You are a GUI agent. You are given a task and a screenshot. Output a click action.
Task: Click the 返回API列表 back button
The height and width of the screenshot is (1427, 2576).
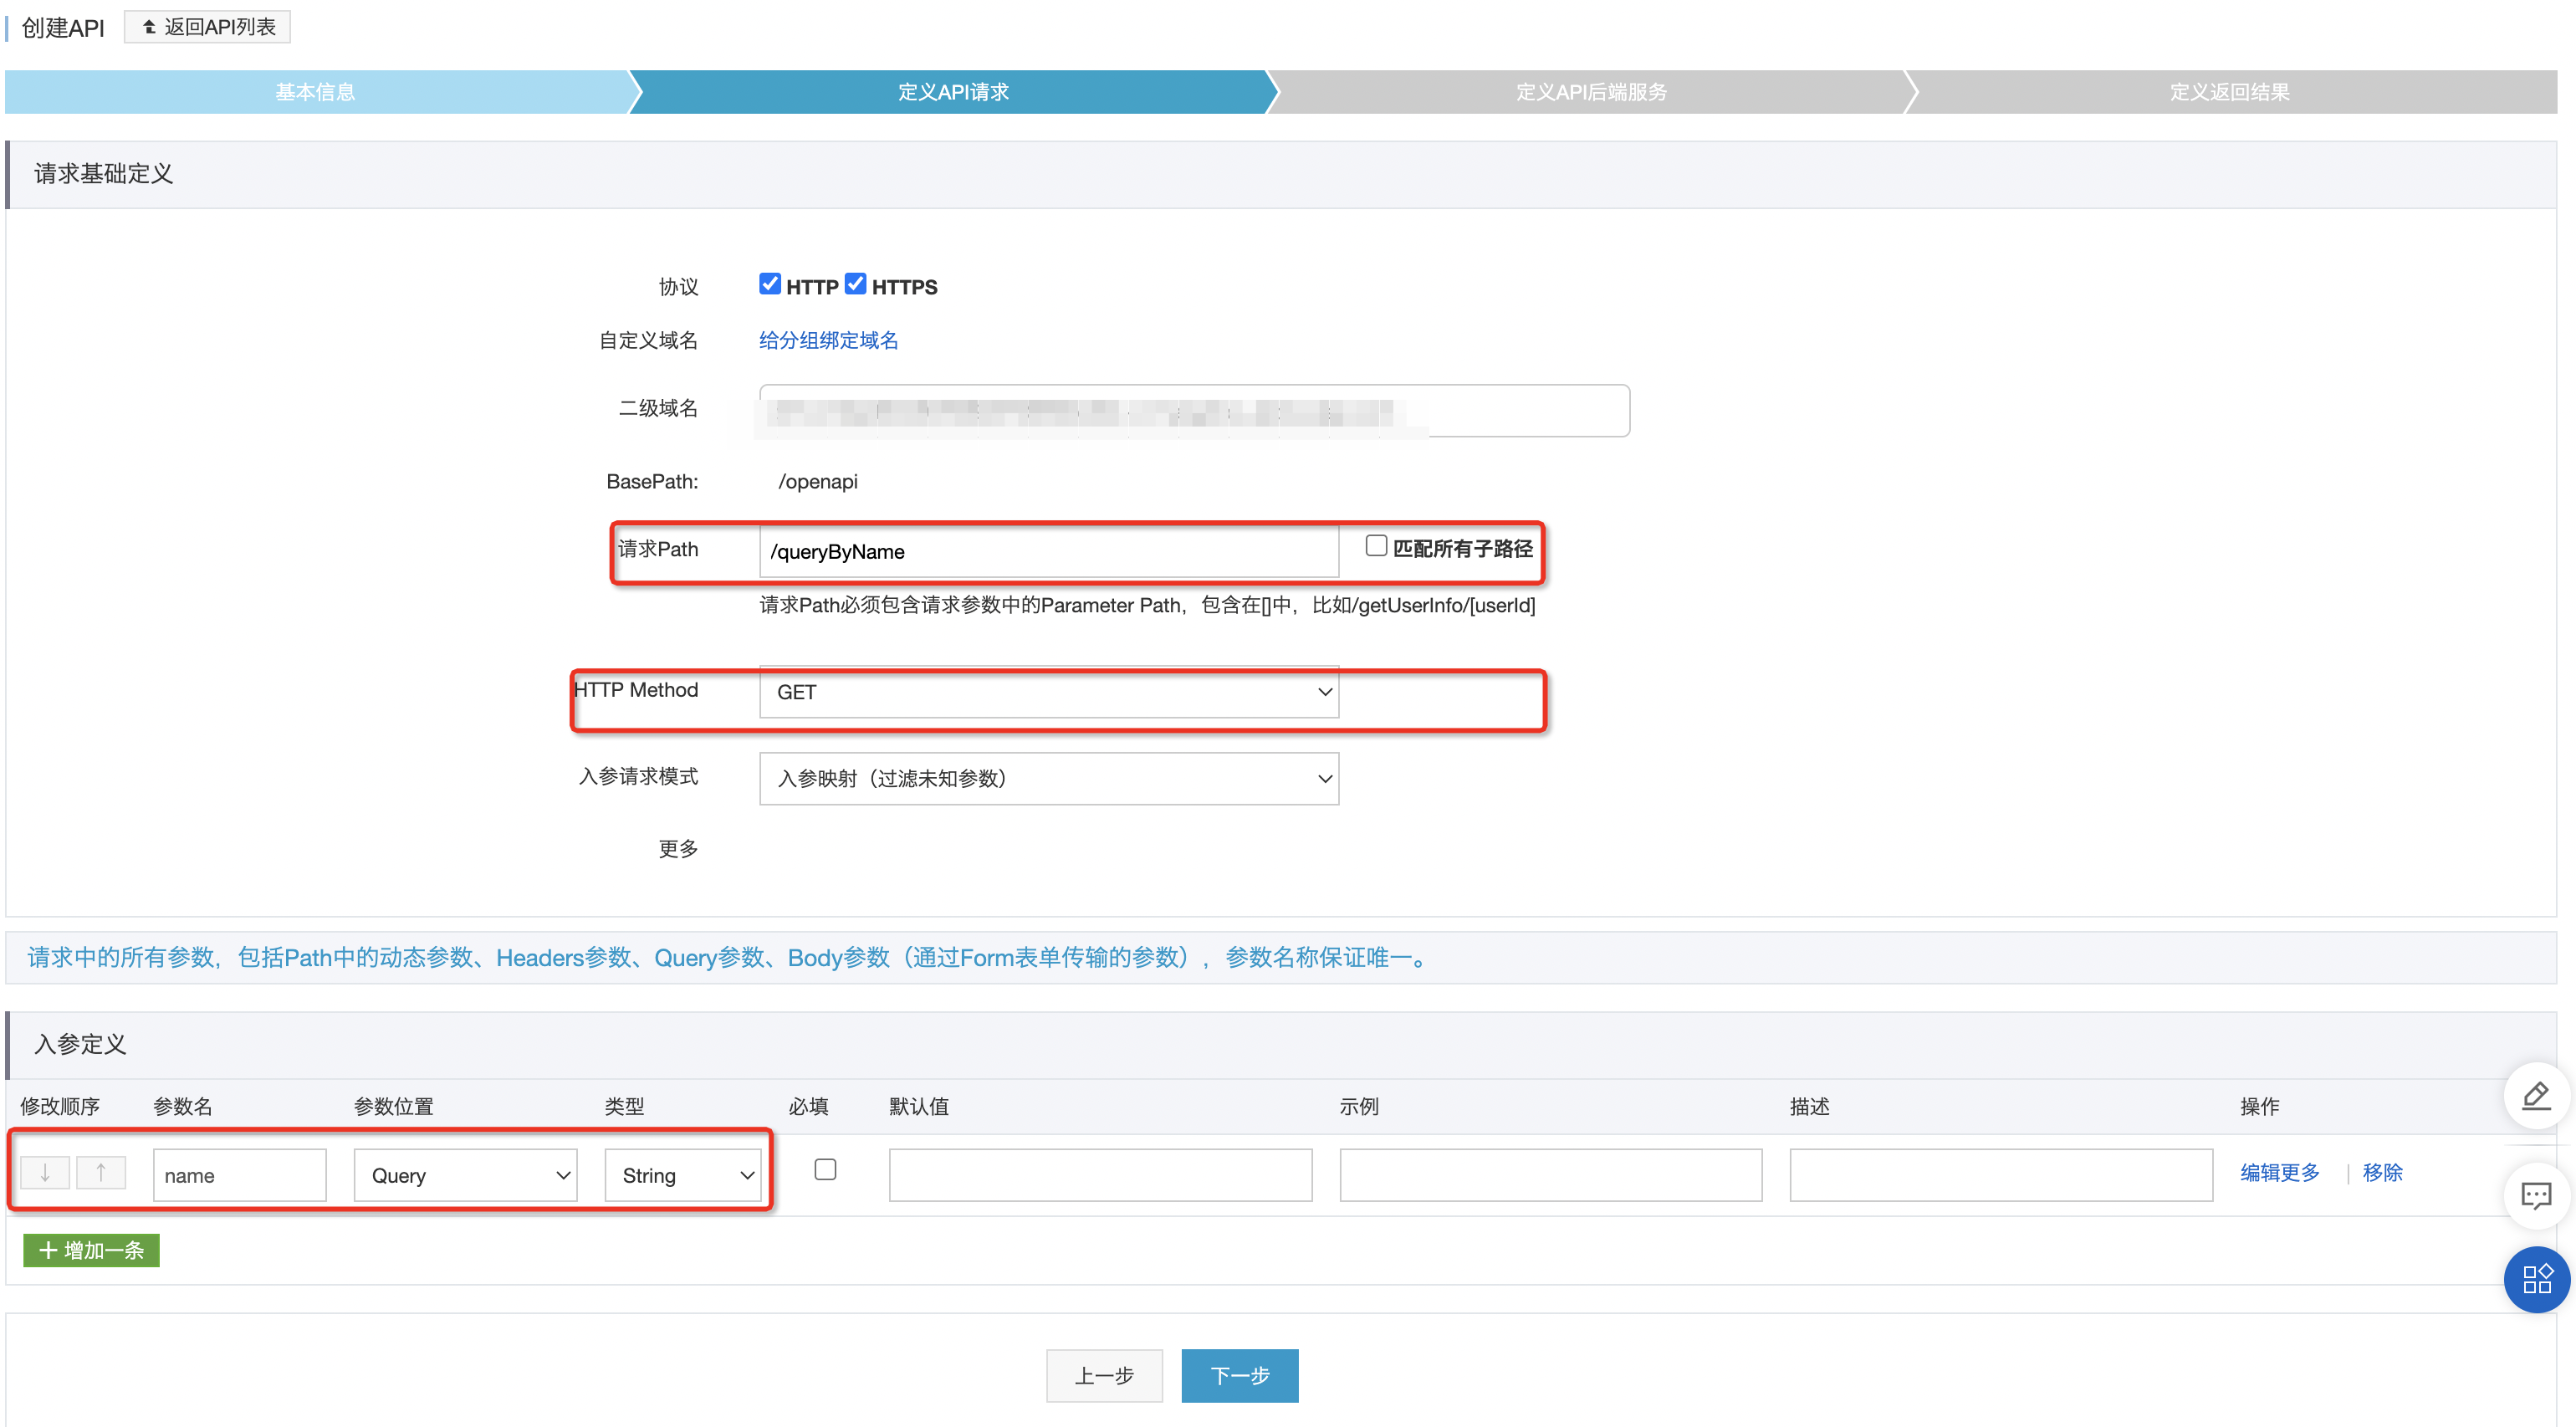208,27
